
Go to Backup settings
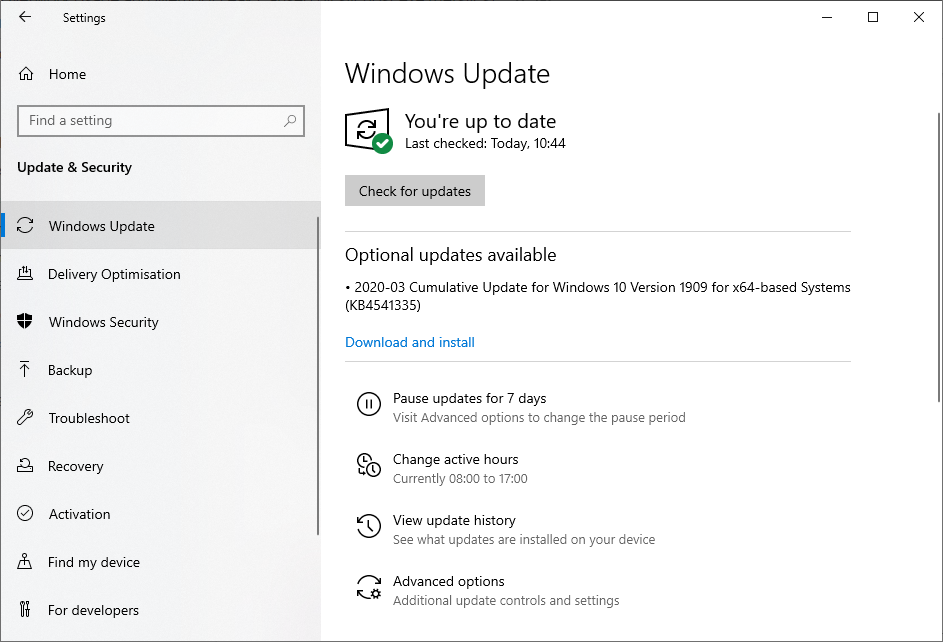pos(161,370)
